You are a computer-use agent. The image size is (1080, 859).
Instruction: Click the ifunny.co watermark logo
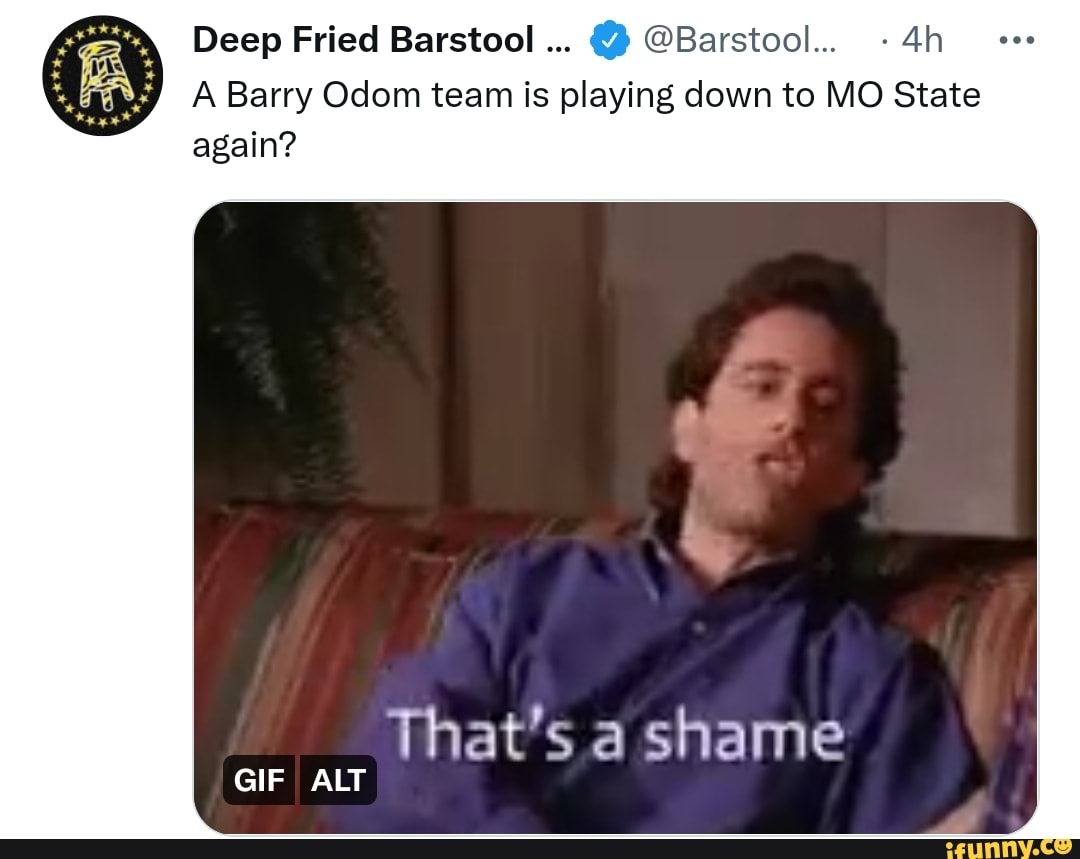tap(1008, 848)
